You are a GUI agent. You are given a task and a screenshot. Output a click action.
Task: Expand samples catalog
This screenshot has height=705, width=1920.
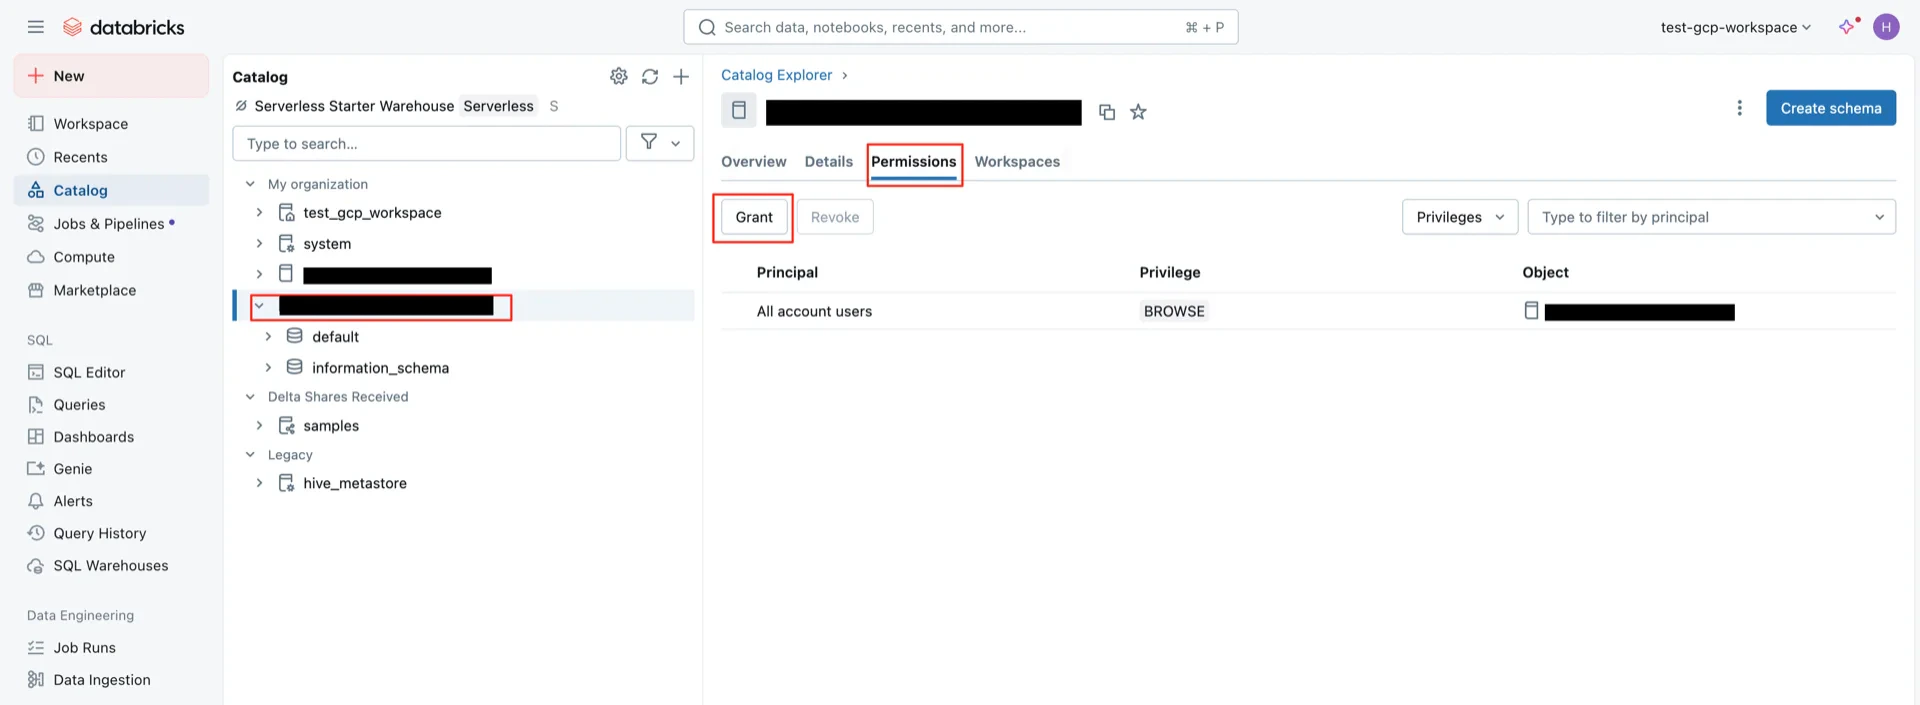259,426
